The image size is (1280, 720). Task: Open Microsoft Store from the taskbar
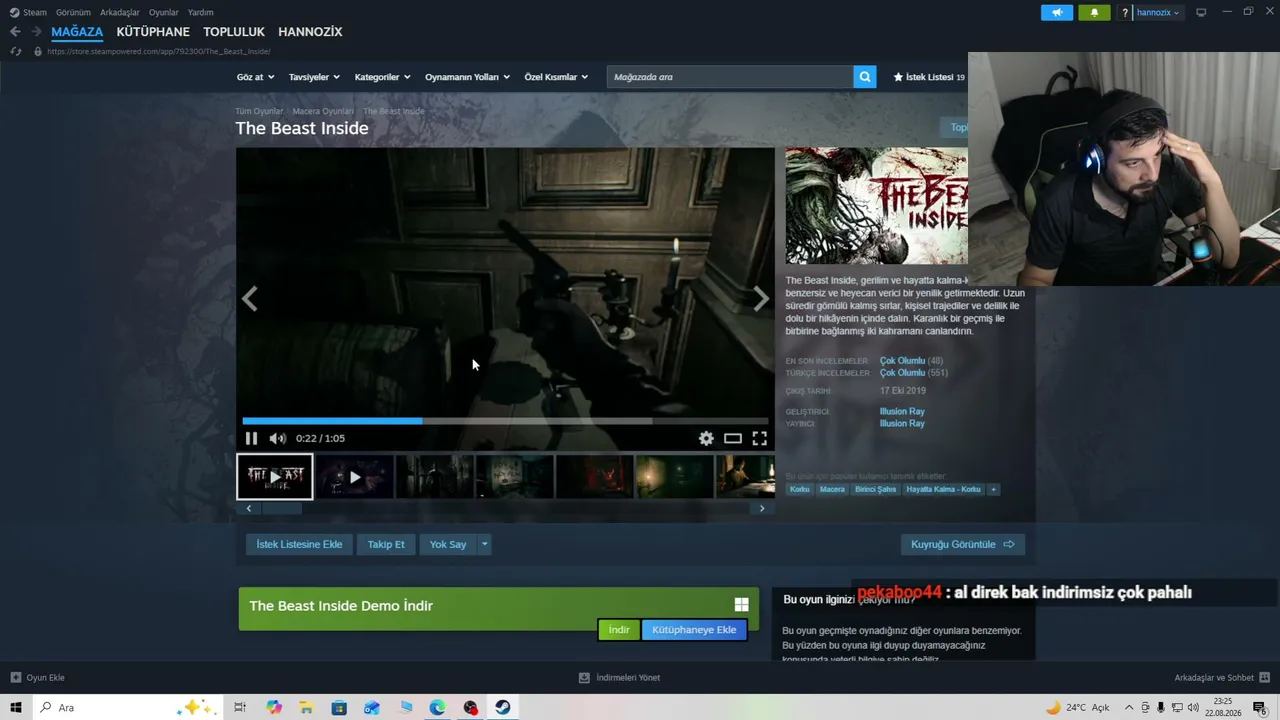(x=339, y=708)
